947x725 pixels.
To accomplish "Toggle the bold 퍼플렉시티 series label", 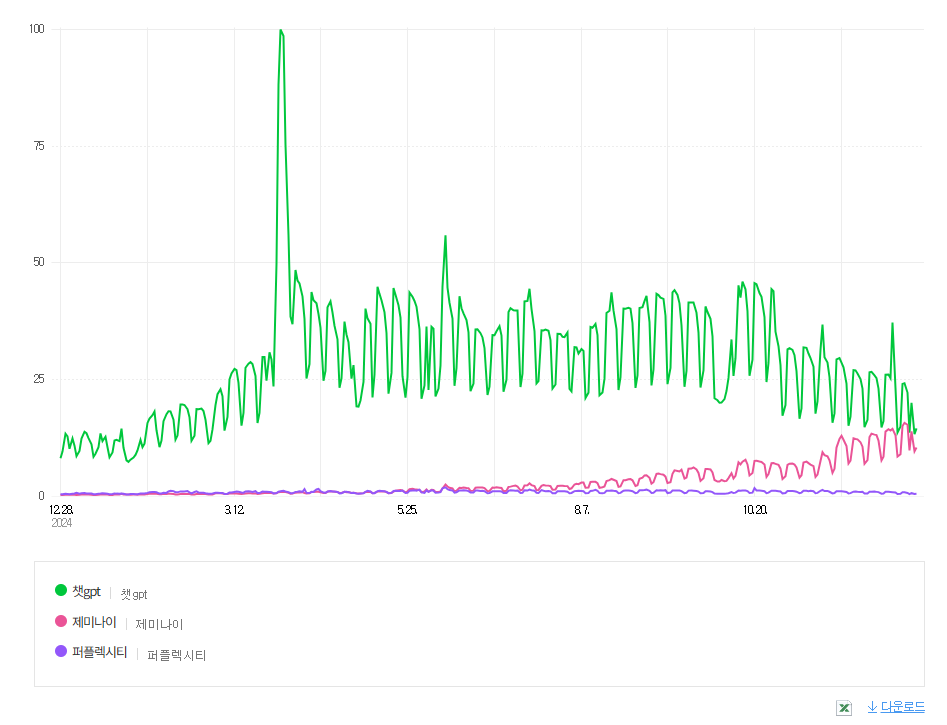I will [x=100, y=652].
